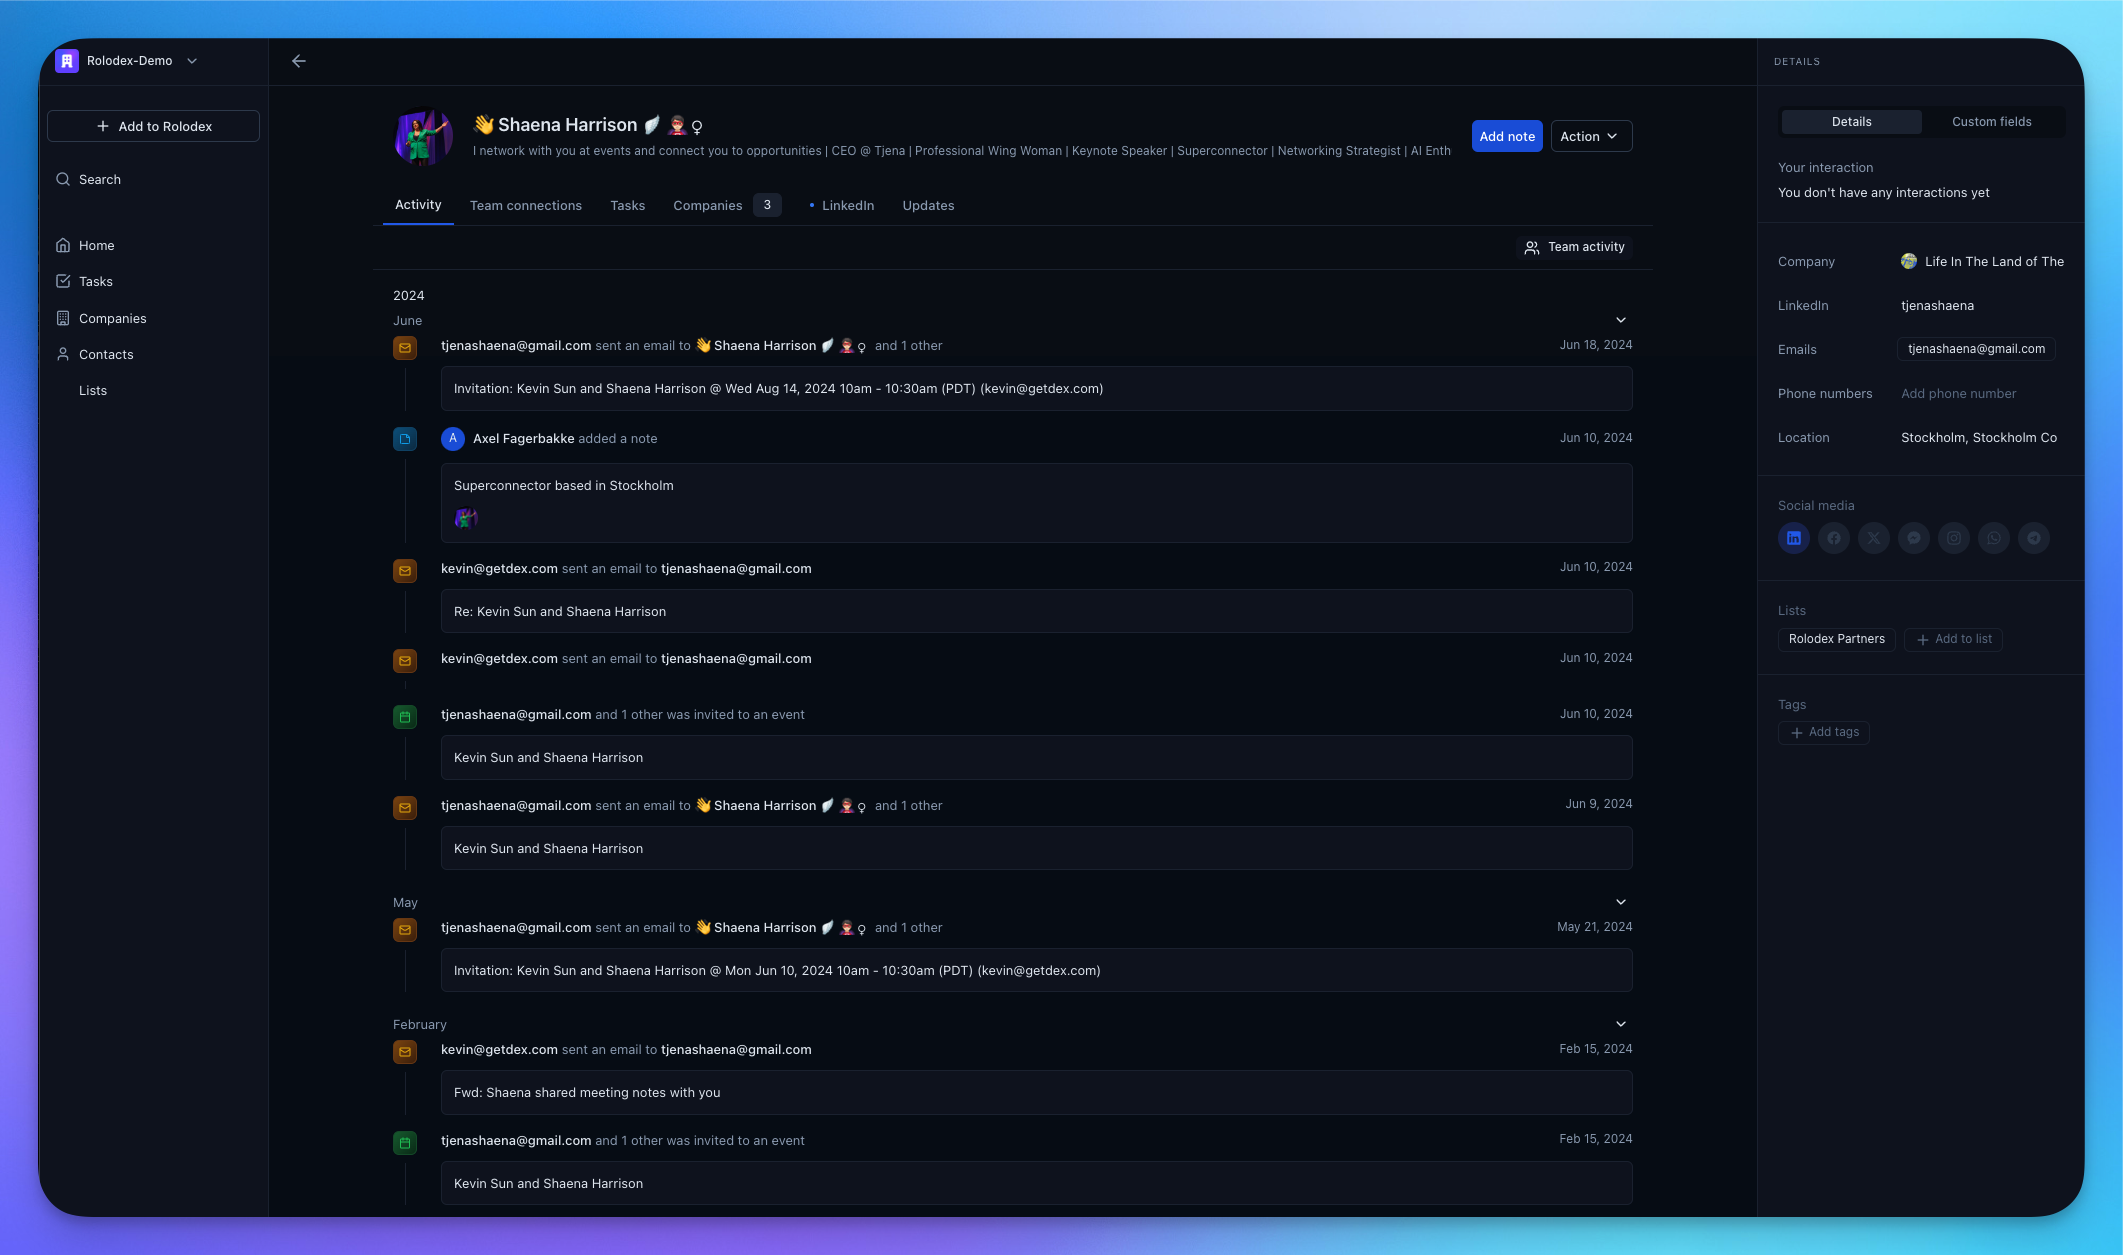Viewport: 2123px width, 1255px height.
Task: Switch to the Team connections tab
Action: click(x=525, y=205)
